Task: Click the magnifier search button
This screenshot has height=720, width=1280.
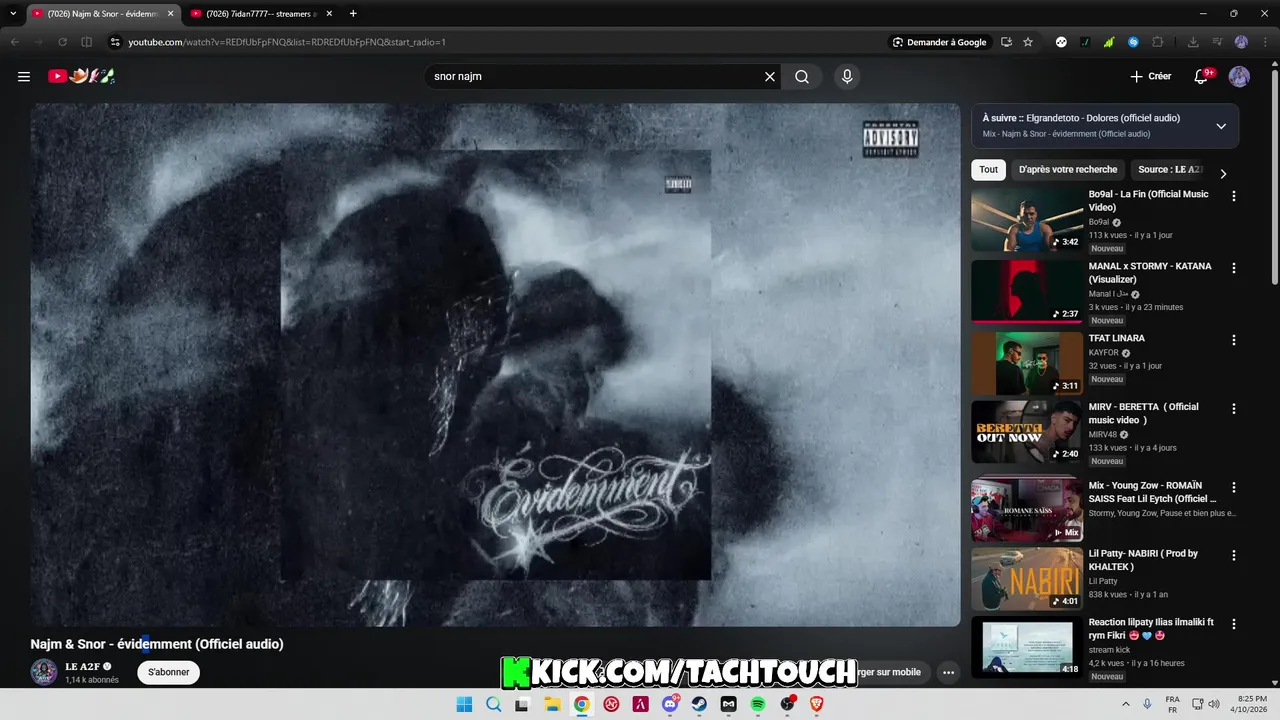Action: 802,77
